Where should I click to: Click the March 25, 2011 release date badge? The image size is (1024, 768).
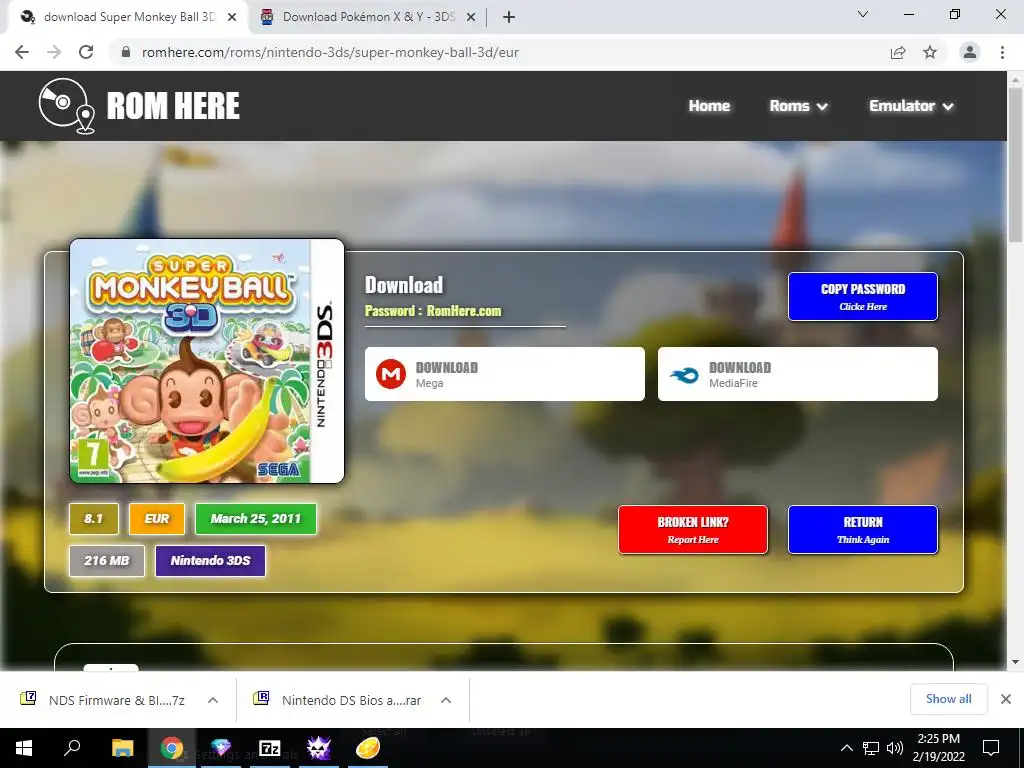tap(256, 519)
